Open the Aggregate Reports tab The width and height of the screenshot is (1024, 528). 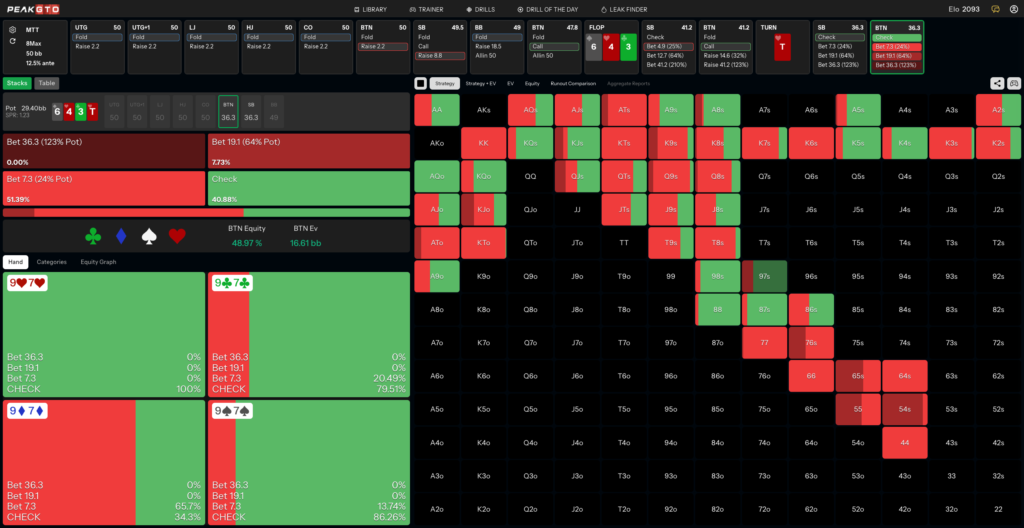[x=628, y=84]
